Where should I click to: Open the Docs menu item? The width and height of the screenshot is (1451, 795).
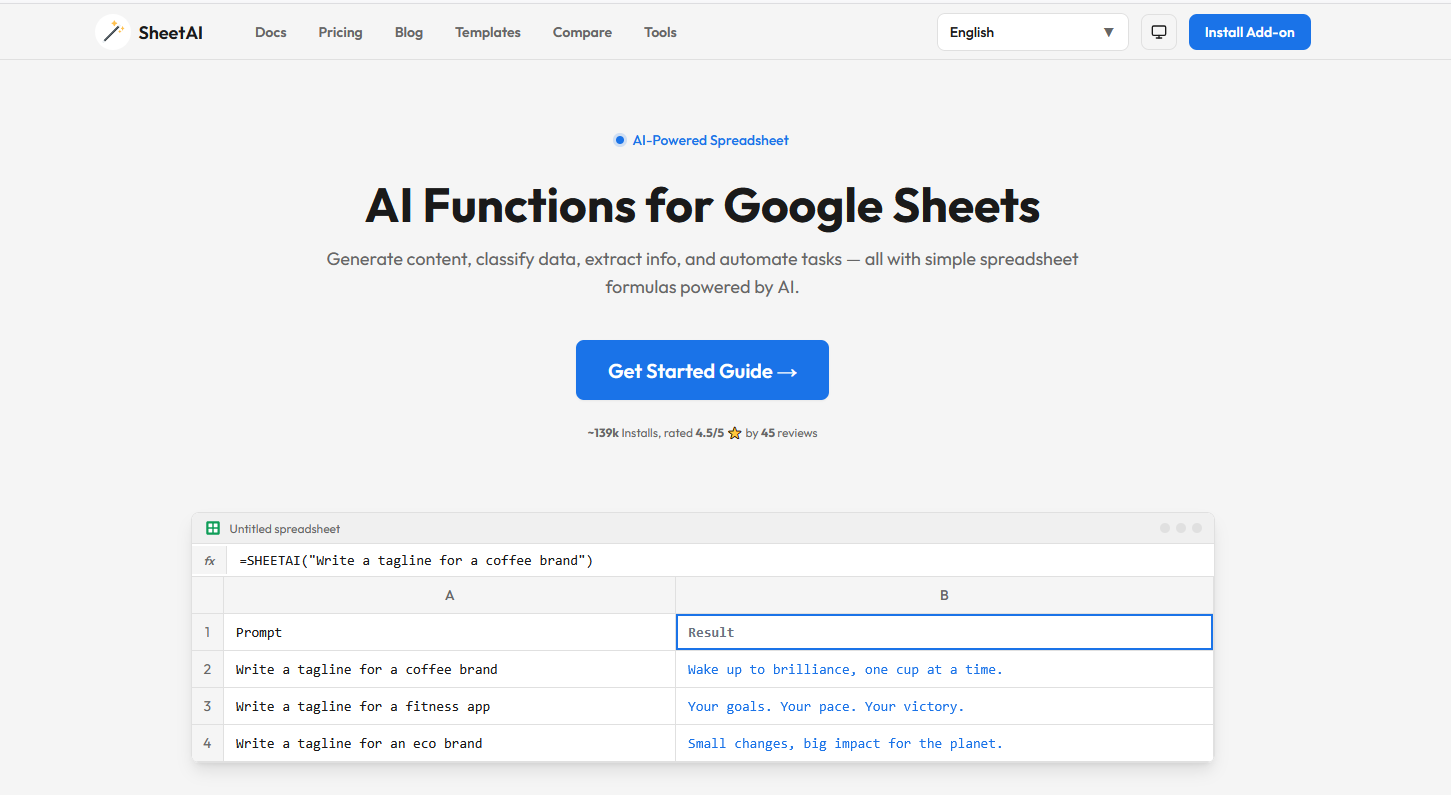[271, 32]
